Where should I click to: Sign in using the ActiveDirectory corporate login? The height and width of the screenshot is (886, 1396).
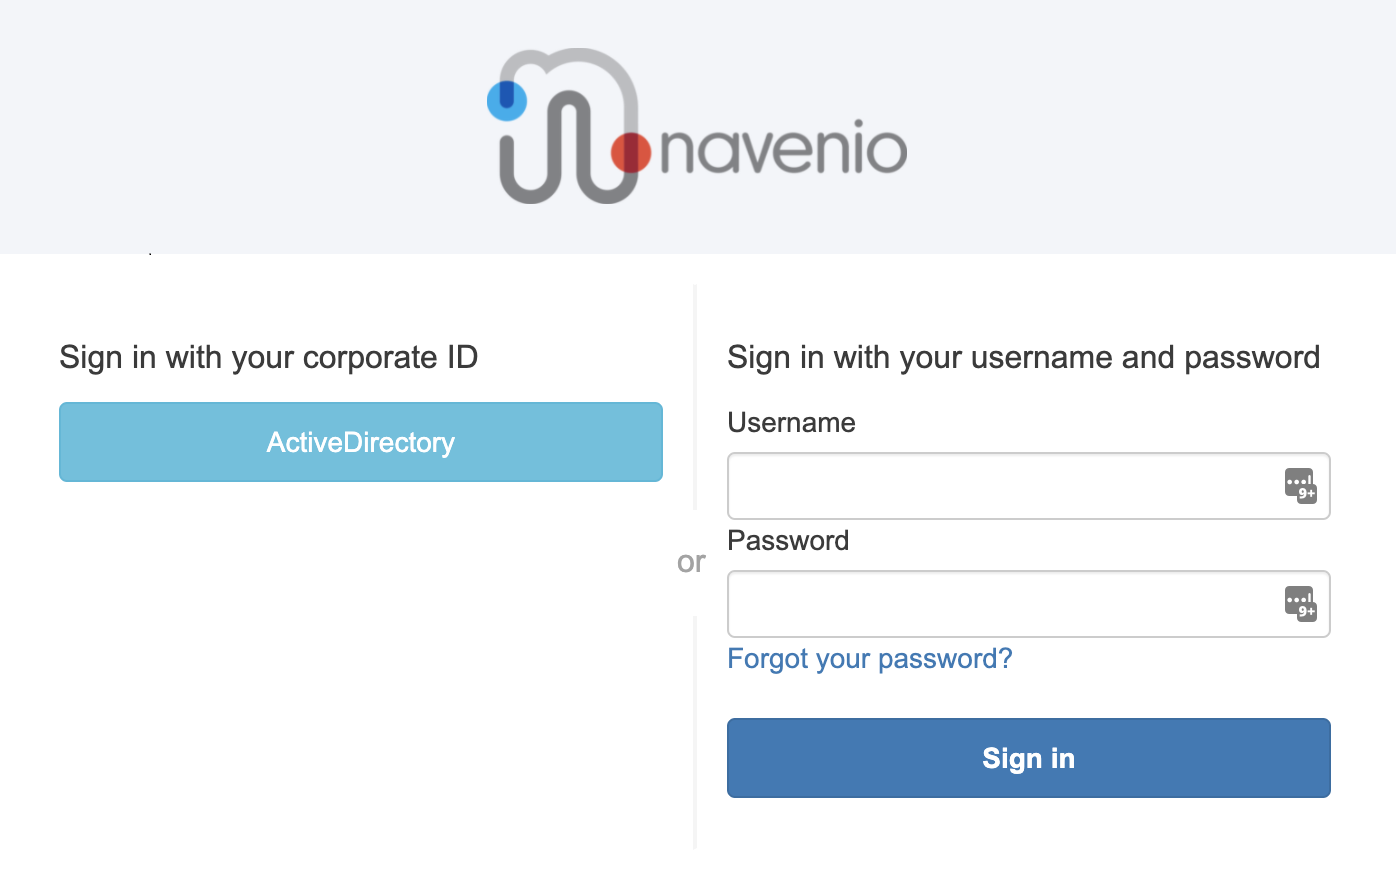(x=360, y=442)
